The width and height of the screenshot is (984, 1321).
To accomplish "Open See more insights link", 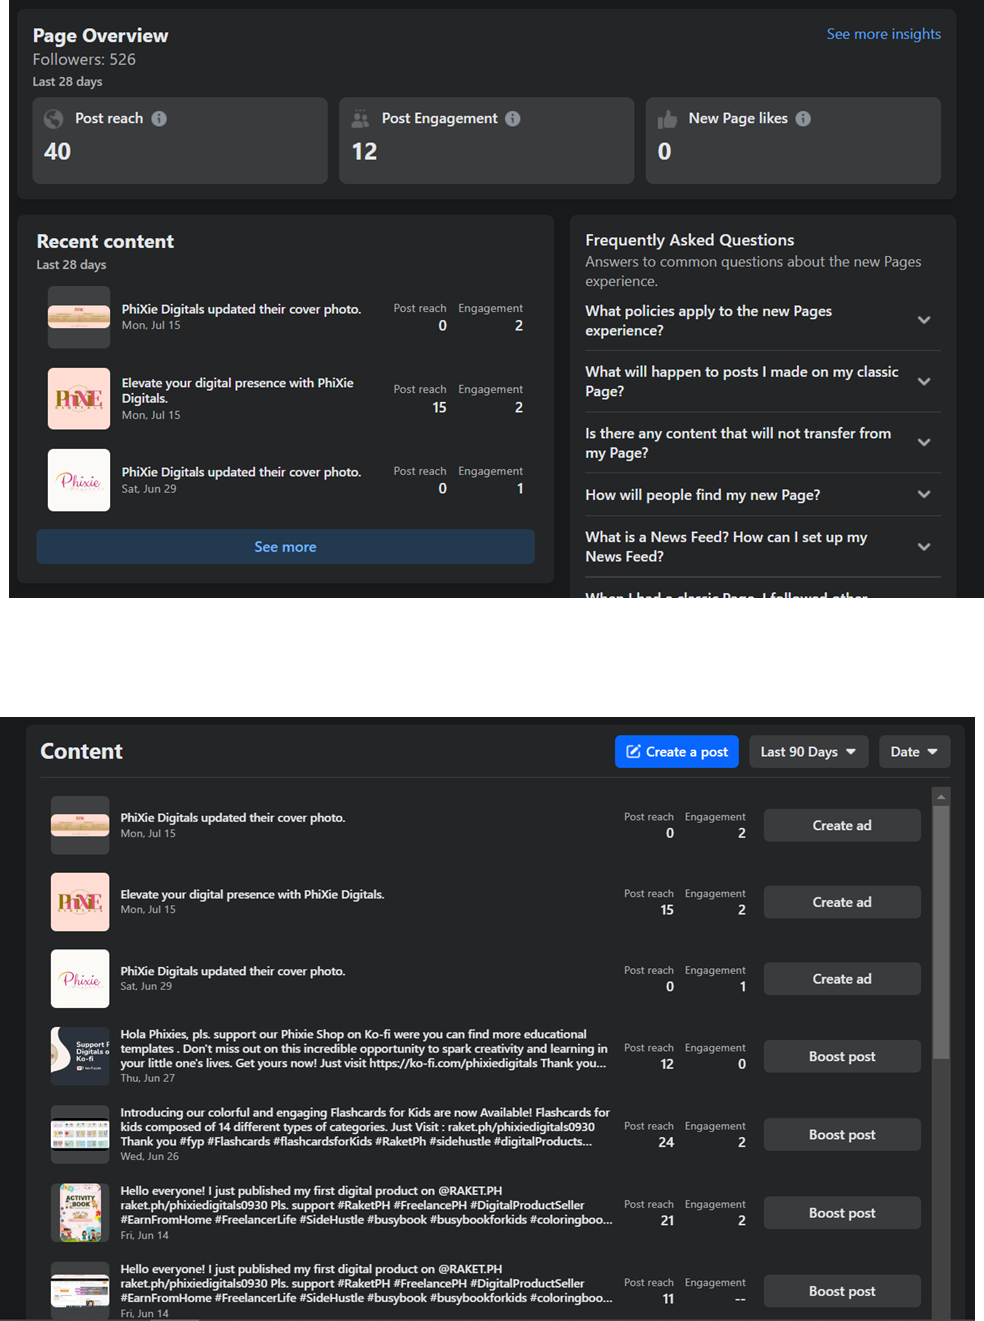I will [883, 34].
